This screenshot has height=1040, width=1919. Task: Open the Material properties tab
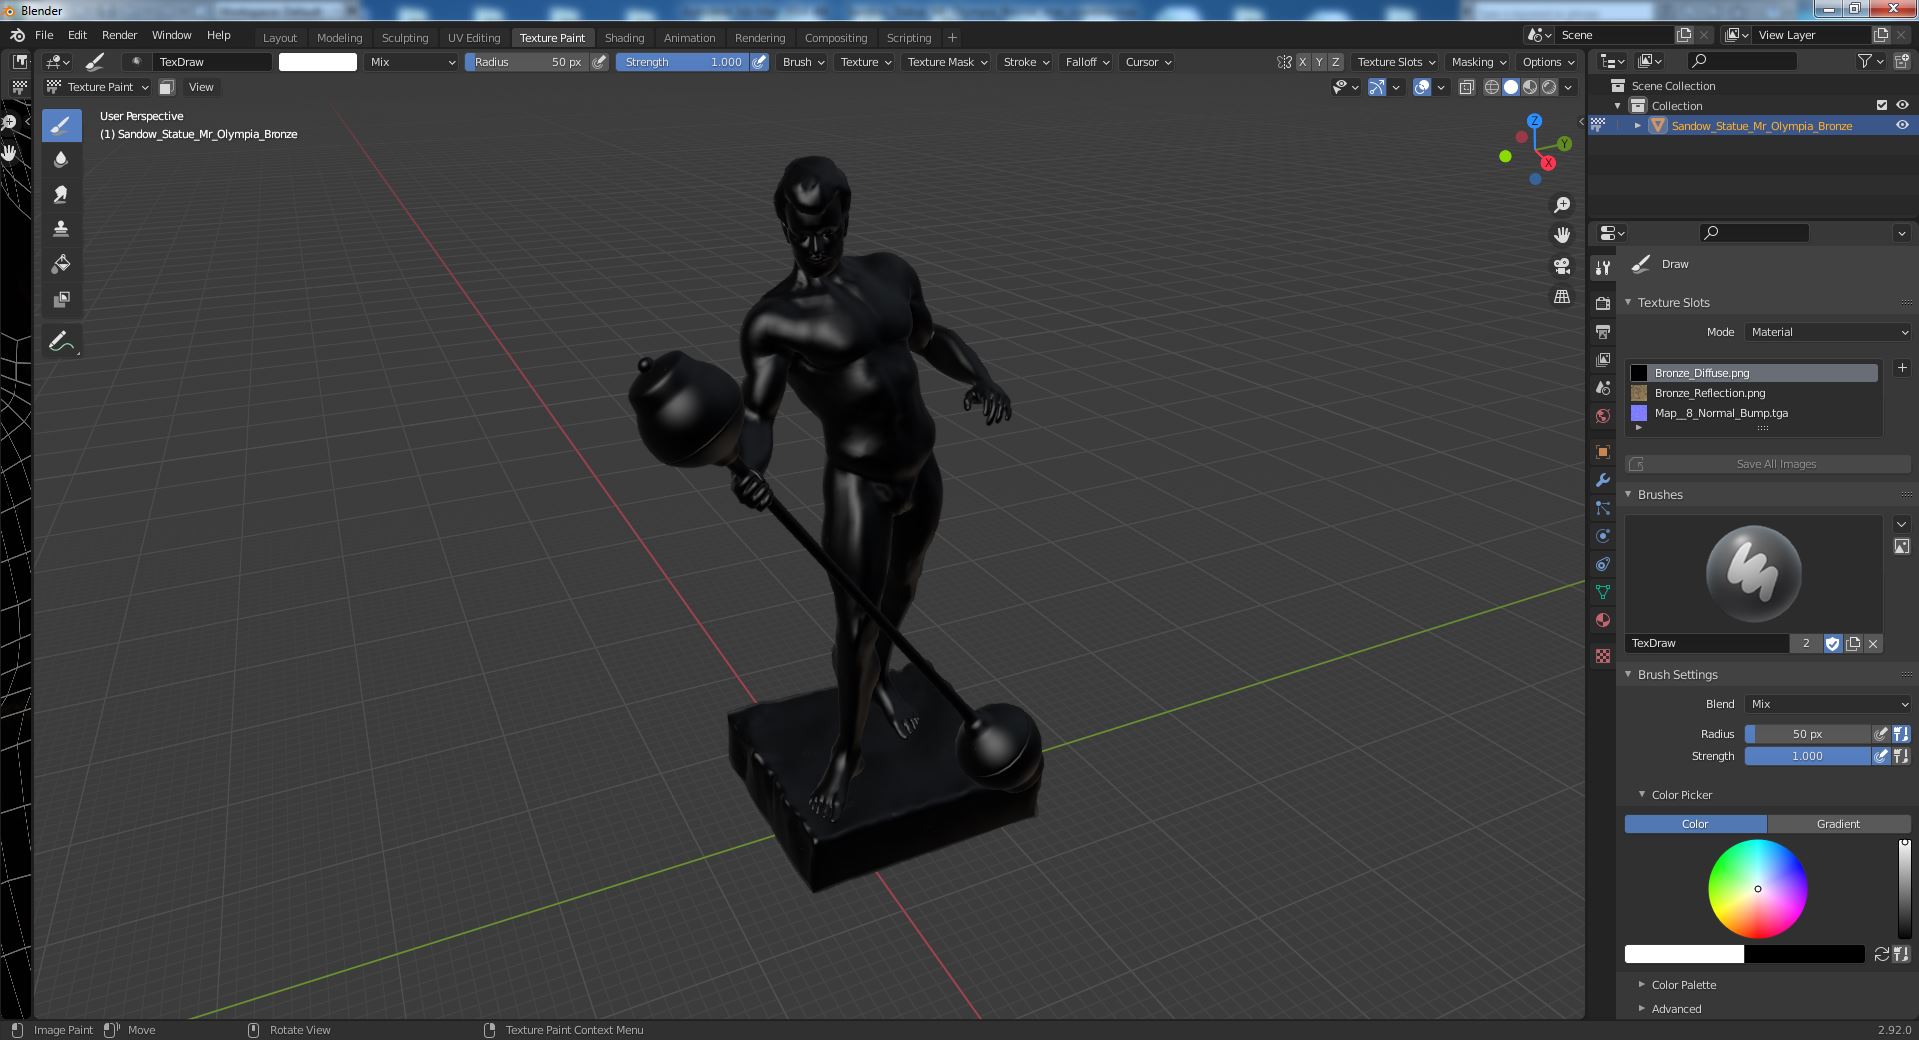[1603, 620]
